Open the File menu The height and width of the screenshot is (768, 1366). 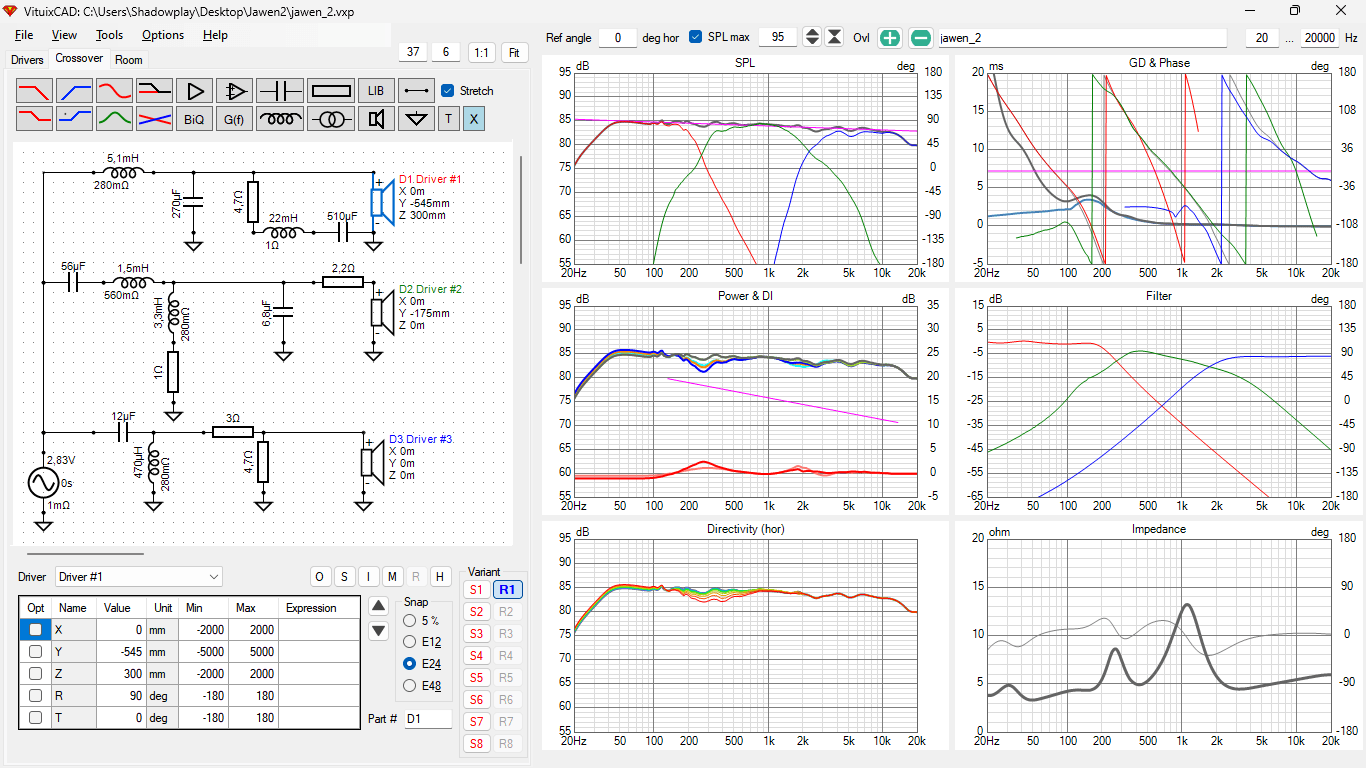tap(23, 35)
